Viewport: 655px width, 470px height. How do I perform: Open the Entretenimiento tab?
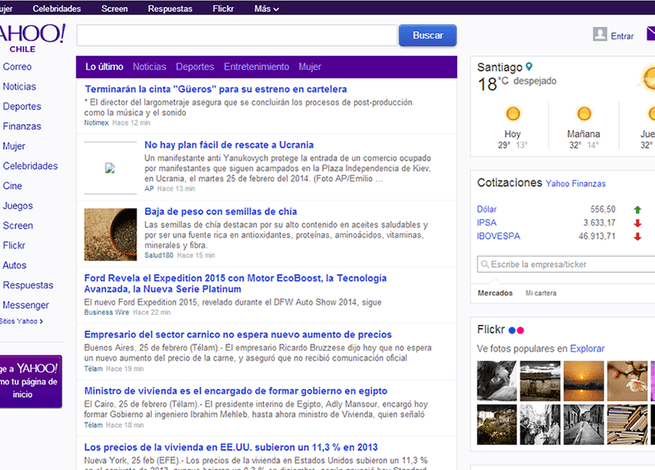tap(256, 67)
